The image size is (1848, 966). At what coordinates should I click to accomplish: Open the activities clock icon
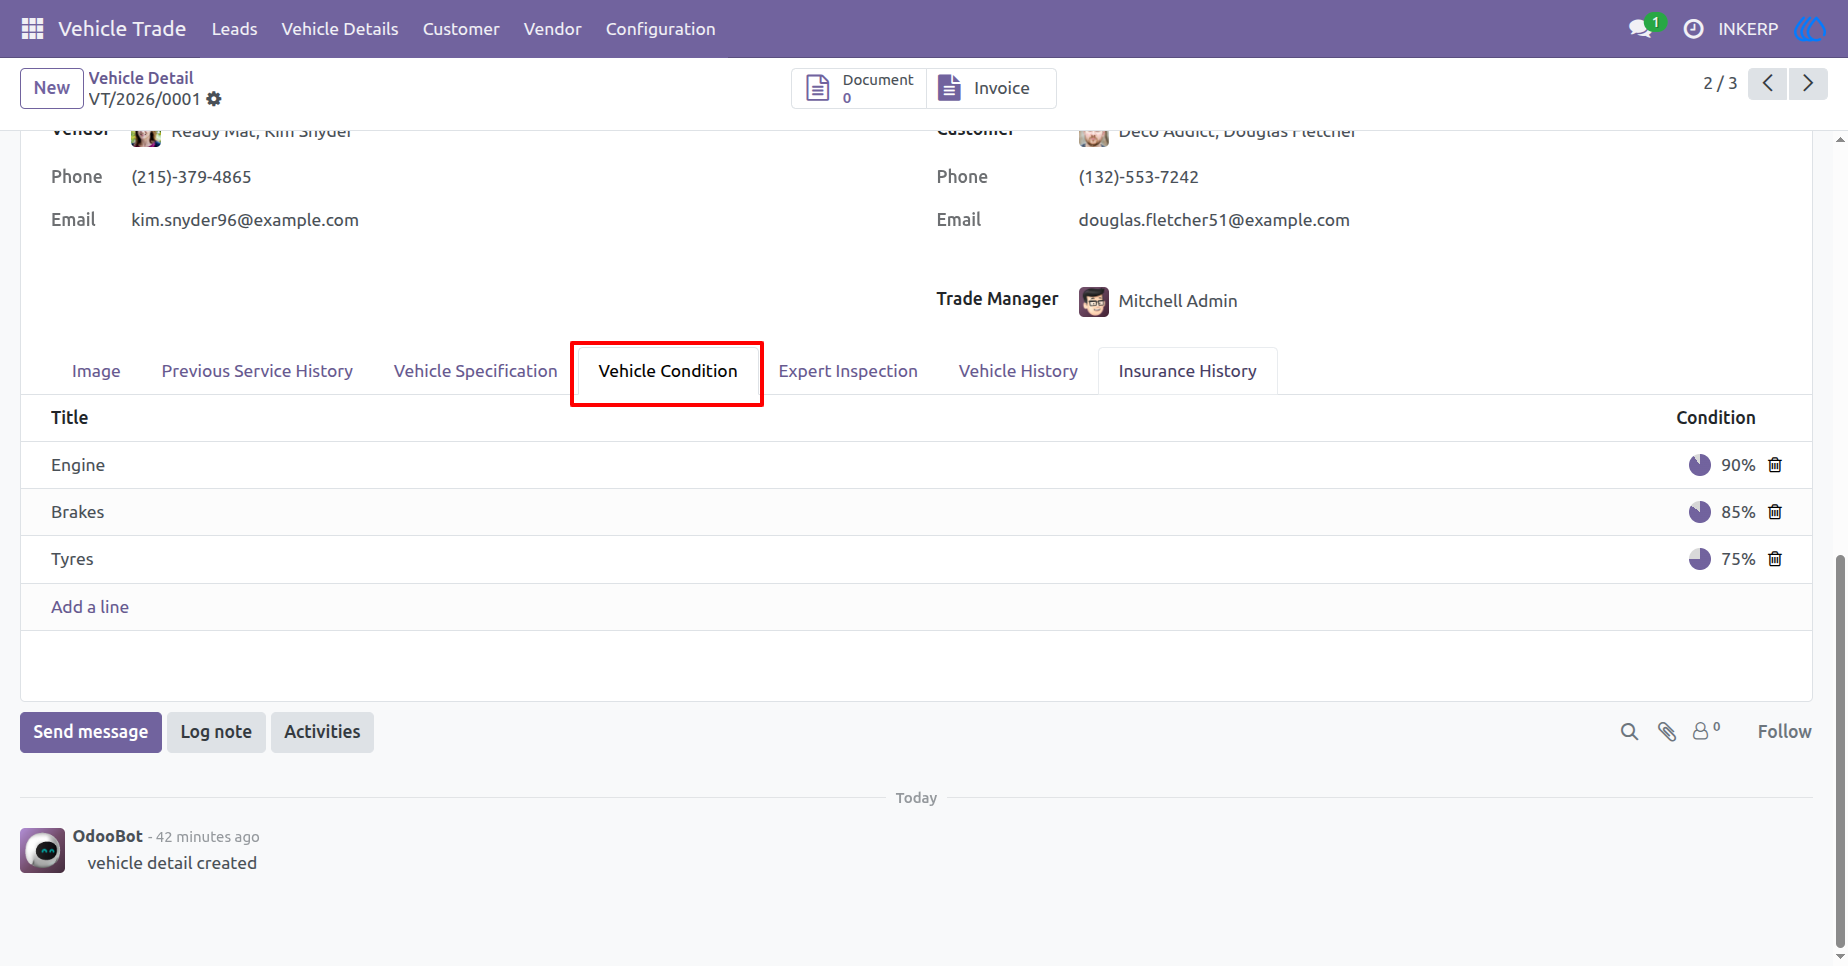pos(1693,29)
